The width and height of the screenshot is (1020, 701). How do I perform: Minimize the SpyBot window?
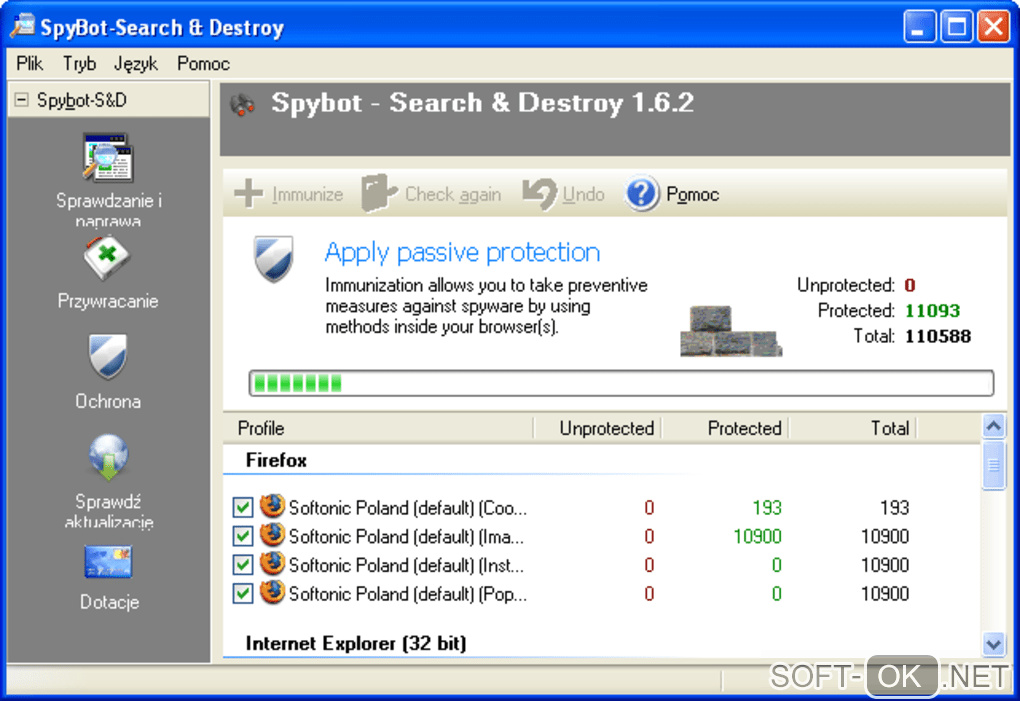tap(919, 27)
